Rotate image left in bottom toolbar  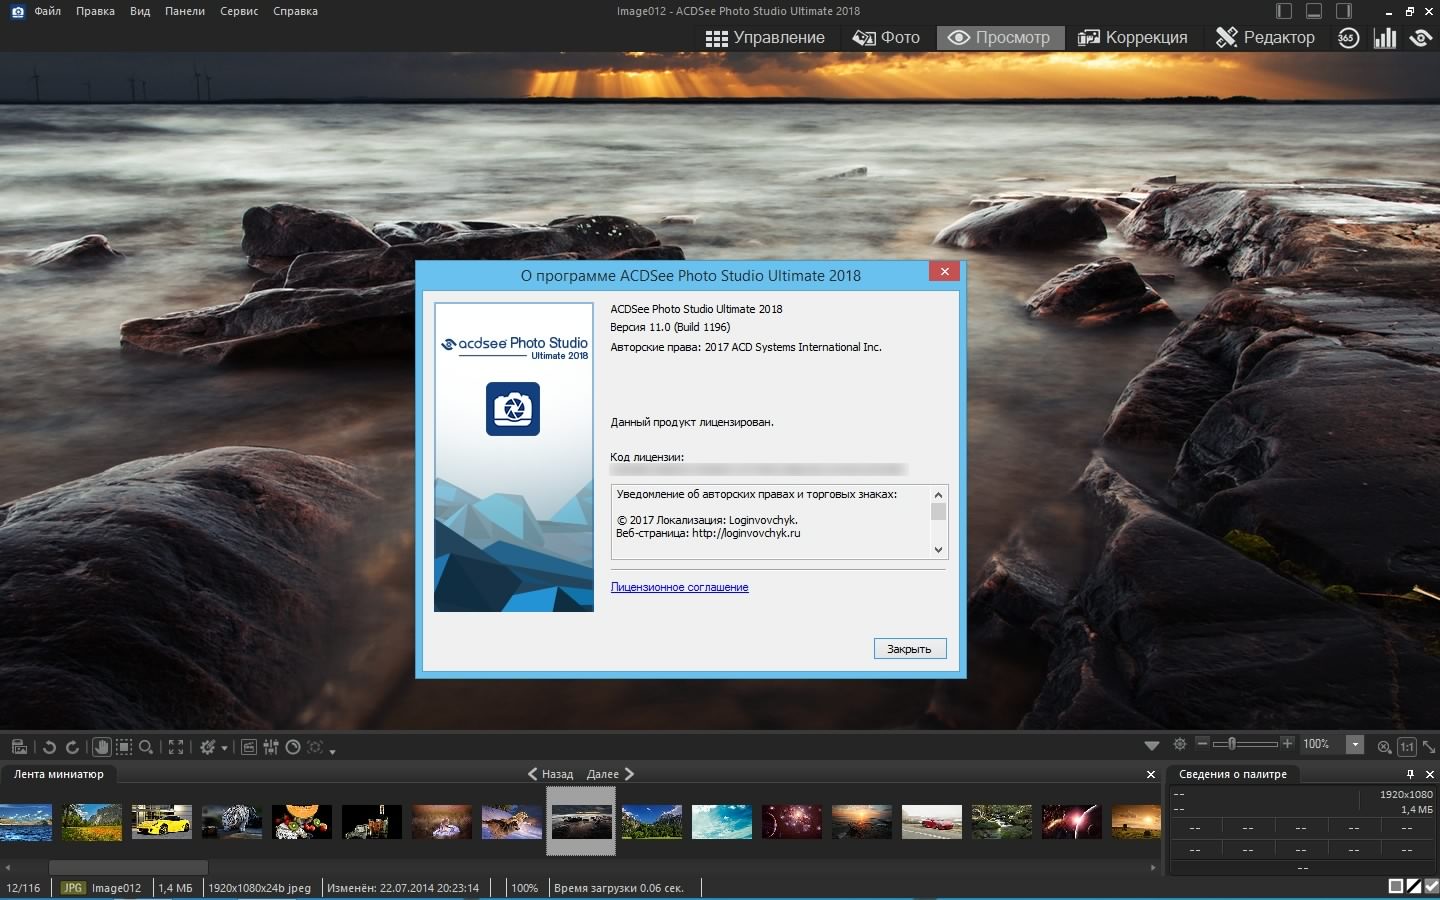pos(49,747)
